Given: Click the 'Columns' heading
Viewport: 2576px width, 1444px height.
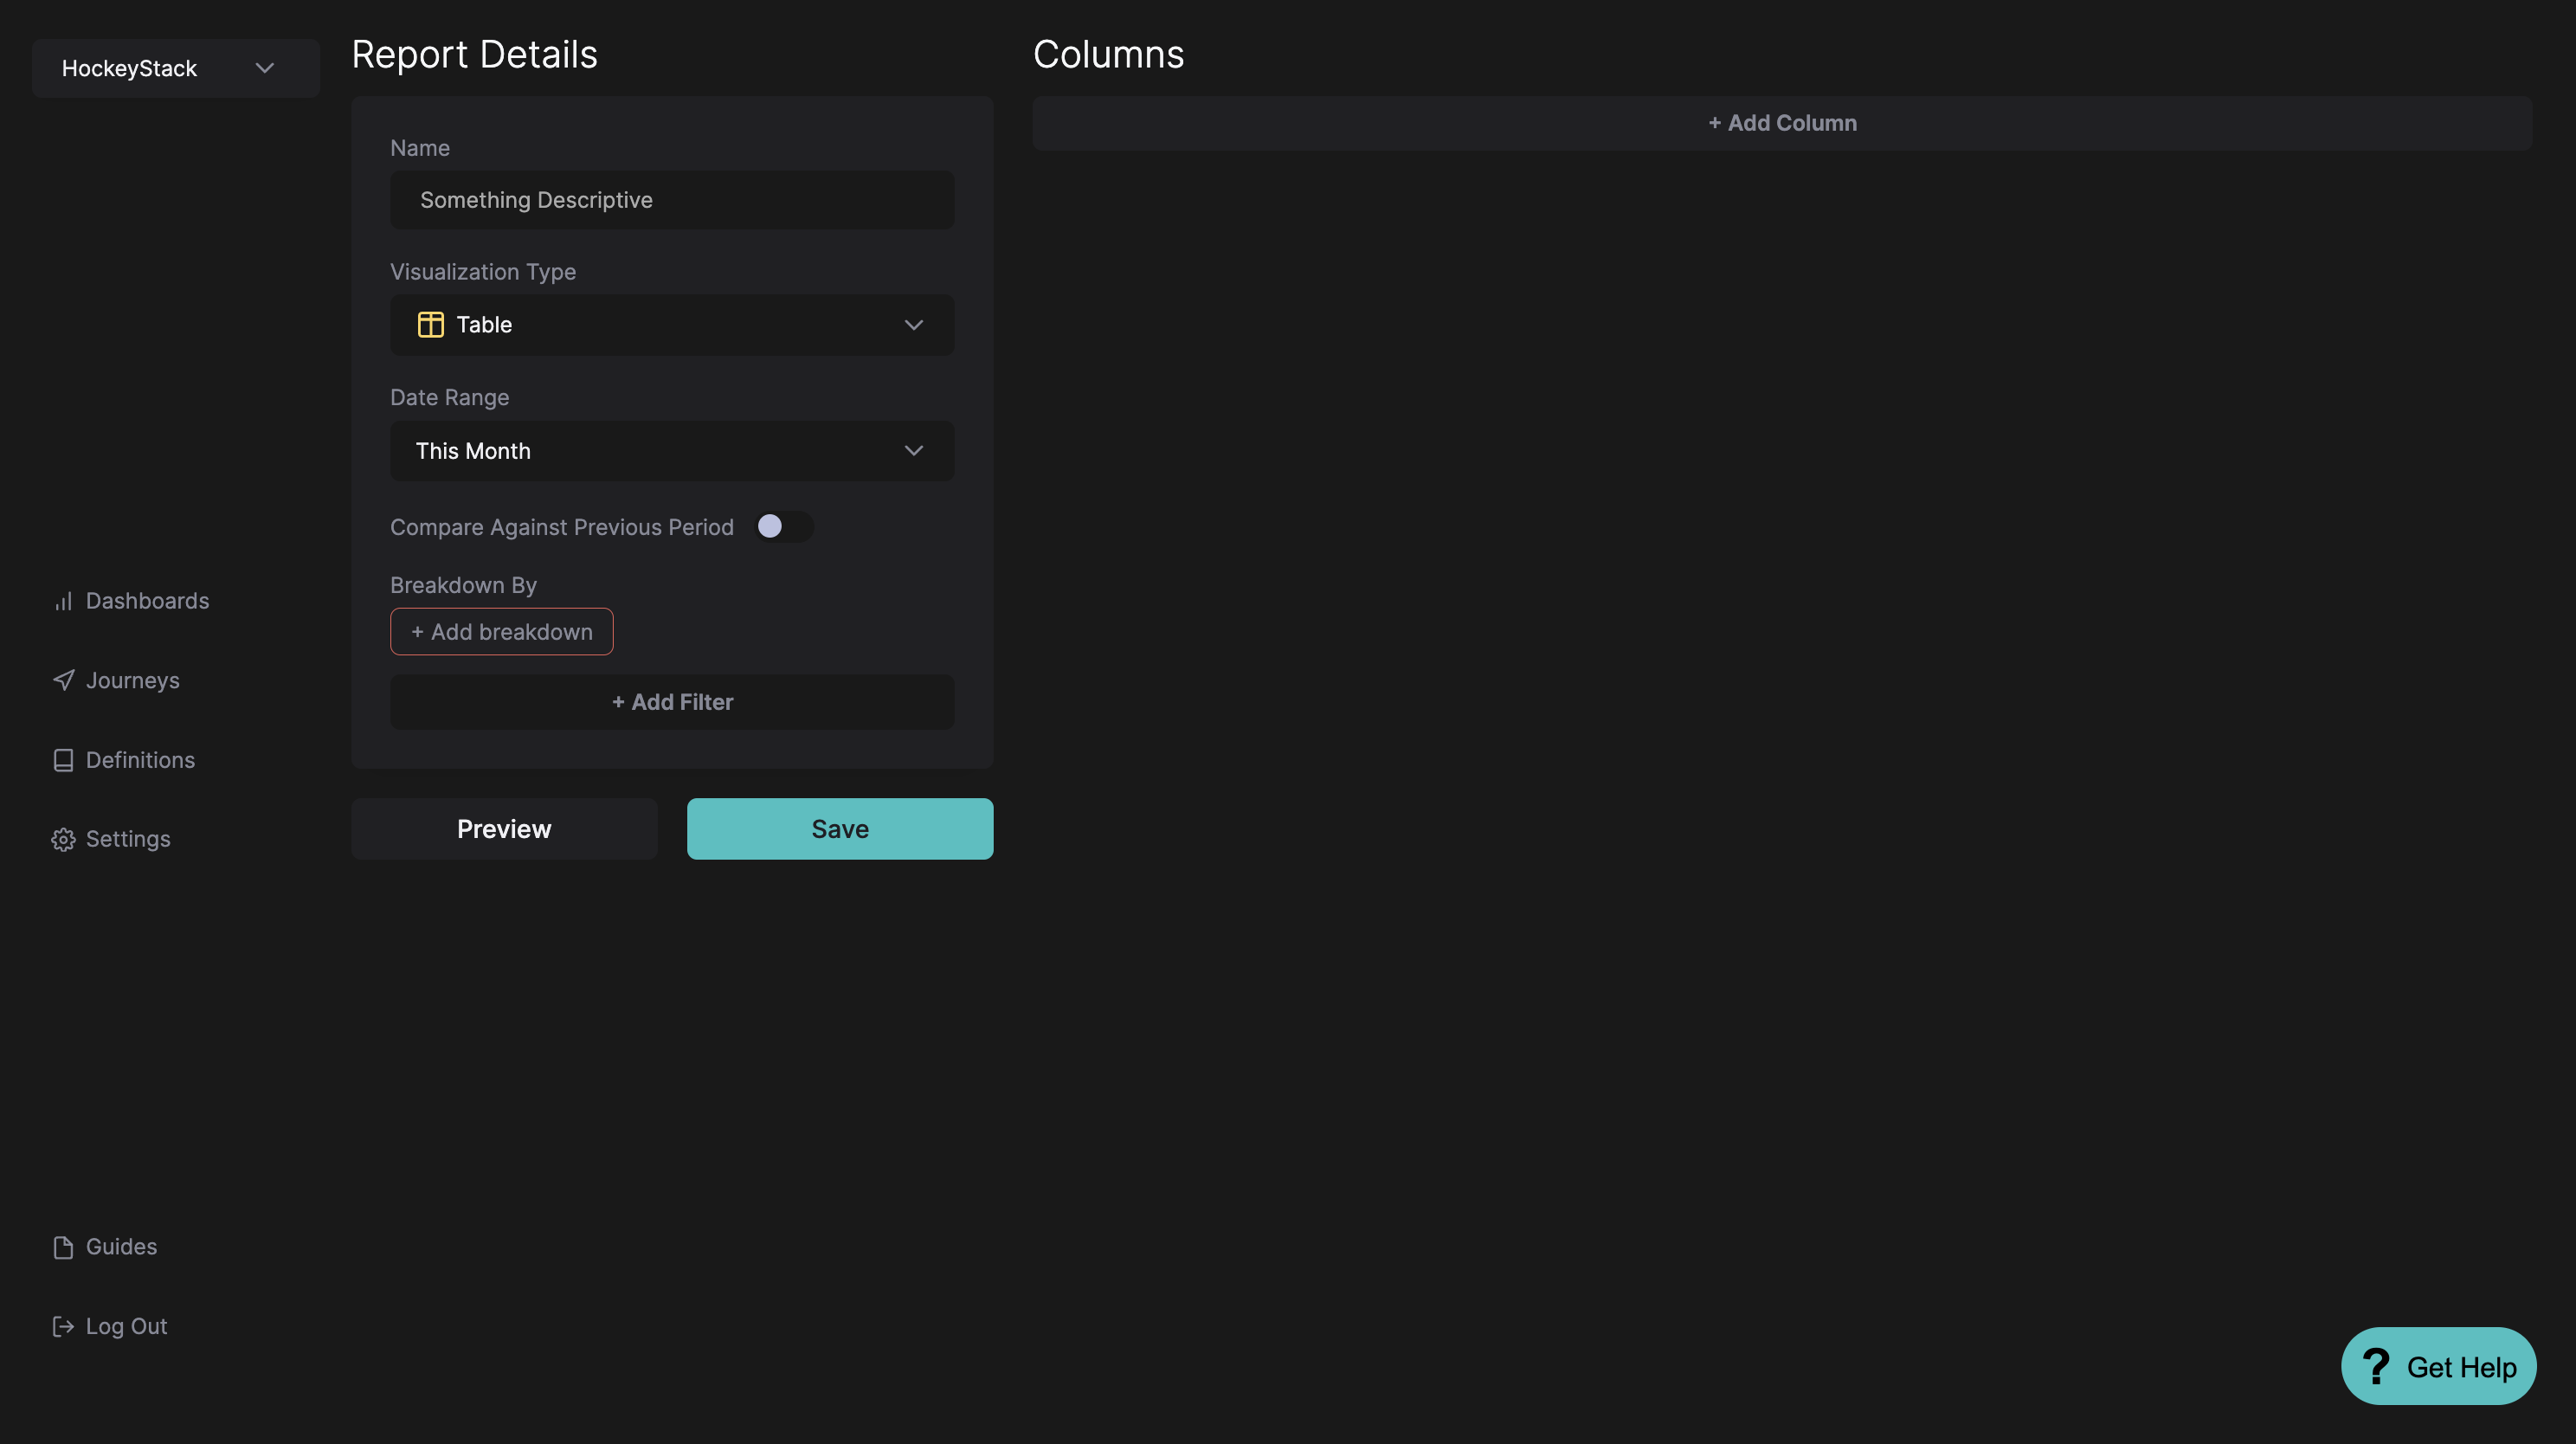Looking at the screenshot, I should [1108, 54].
